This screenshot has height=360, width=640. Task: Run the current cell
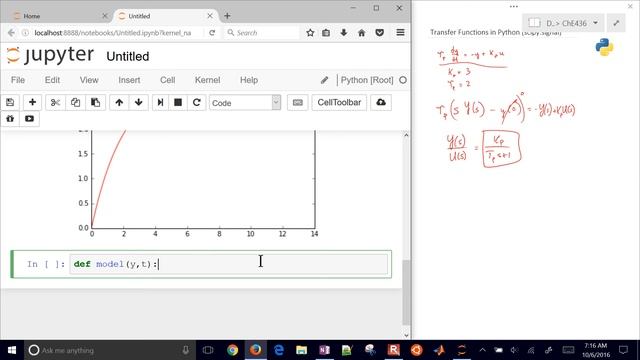[x=160, y=102]
